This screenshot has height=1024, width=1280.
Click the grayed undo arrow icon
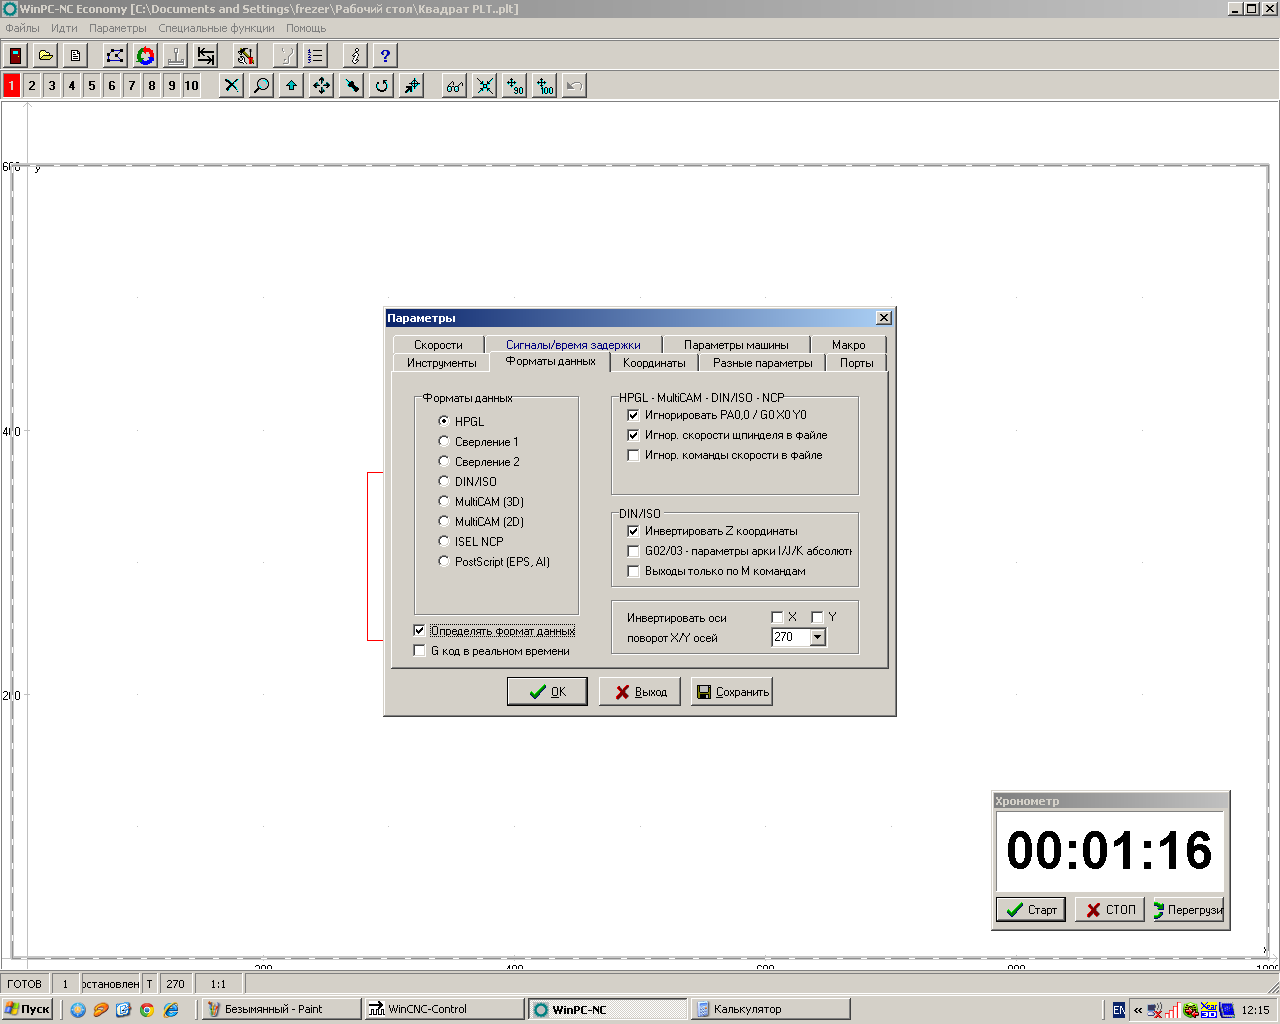574,85
